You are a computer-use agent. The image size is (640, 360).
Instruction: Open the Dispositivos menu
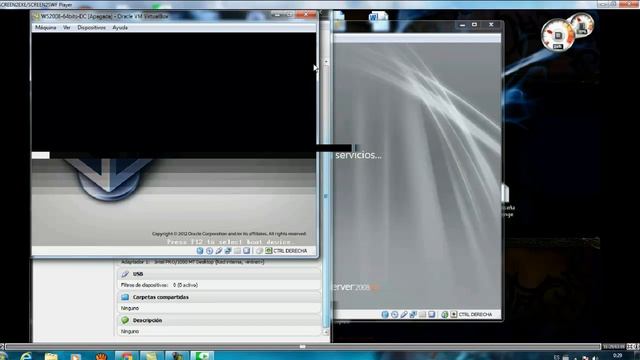click(91, 28)
